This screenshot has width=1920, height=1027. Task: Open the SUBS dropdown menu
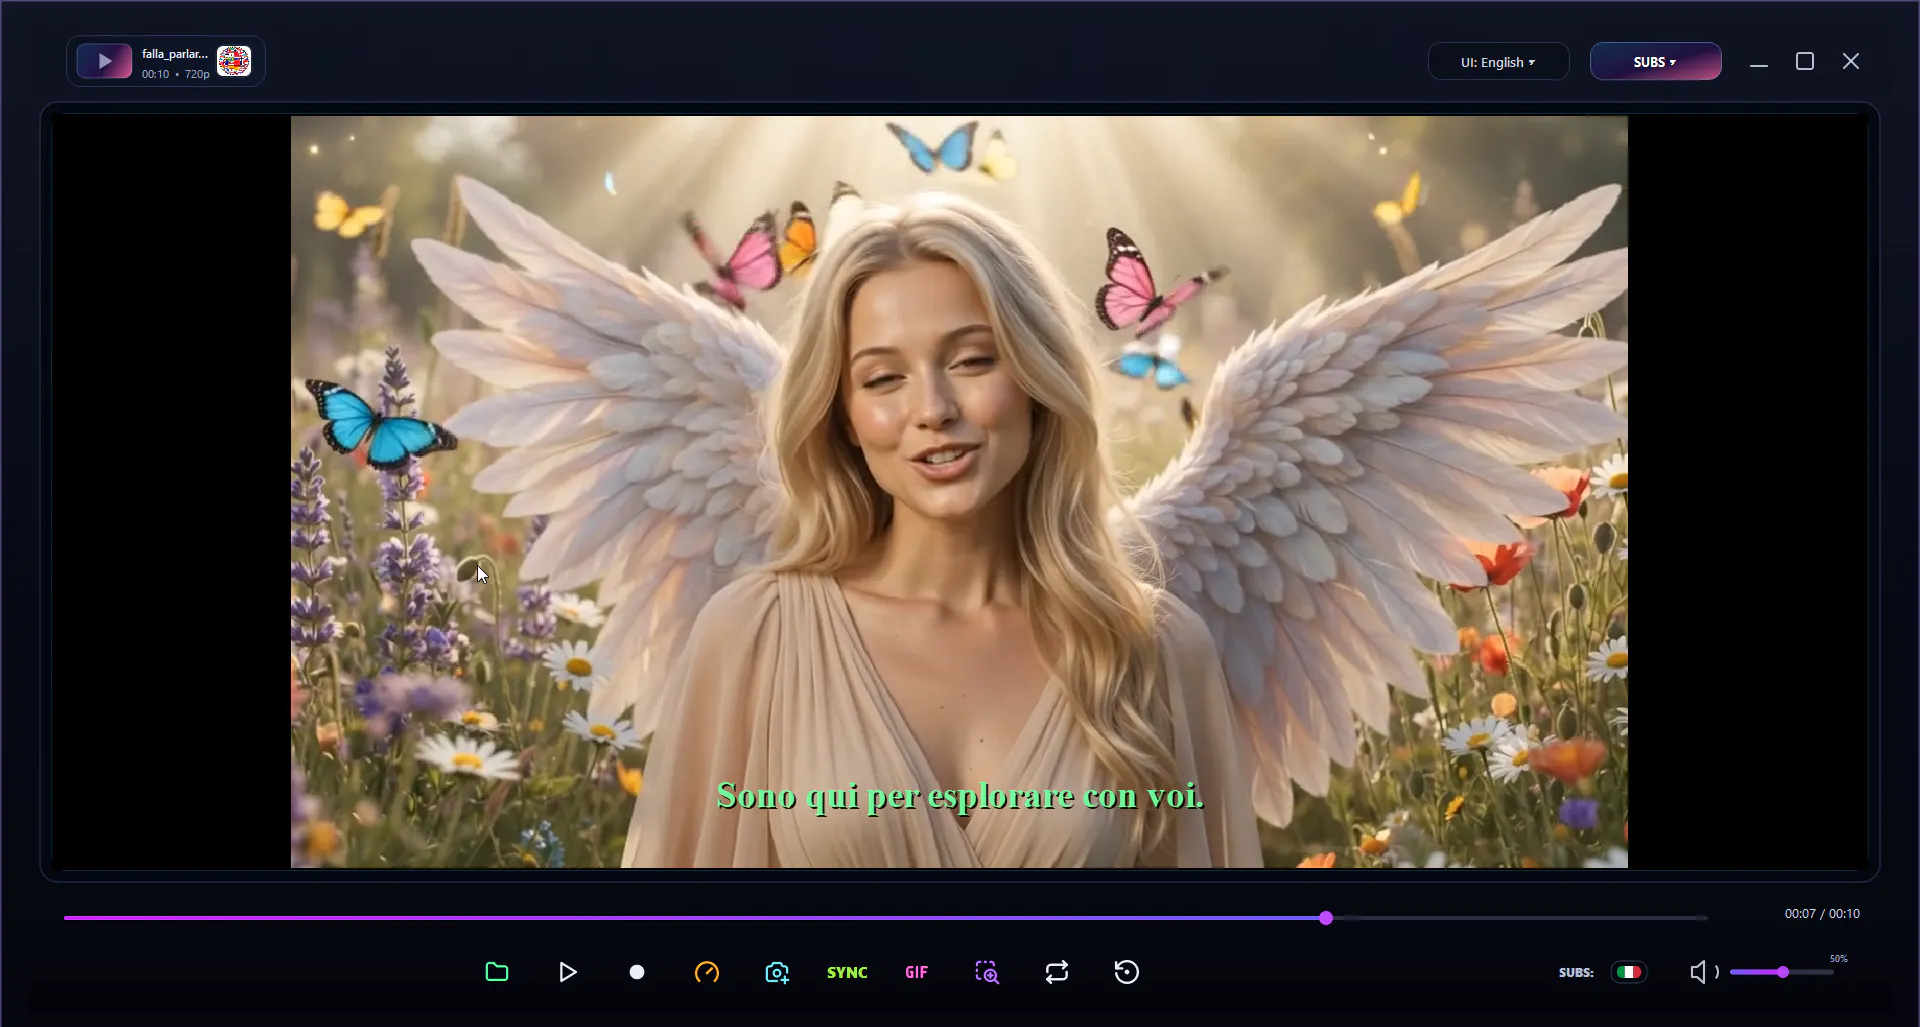[x=1655, y=62]
